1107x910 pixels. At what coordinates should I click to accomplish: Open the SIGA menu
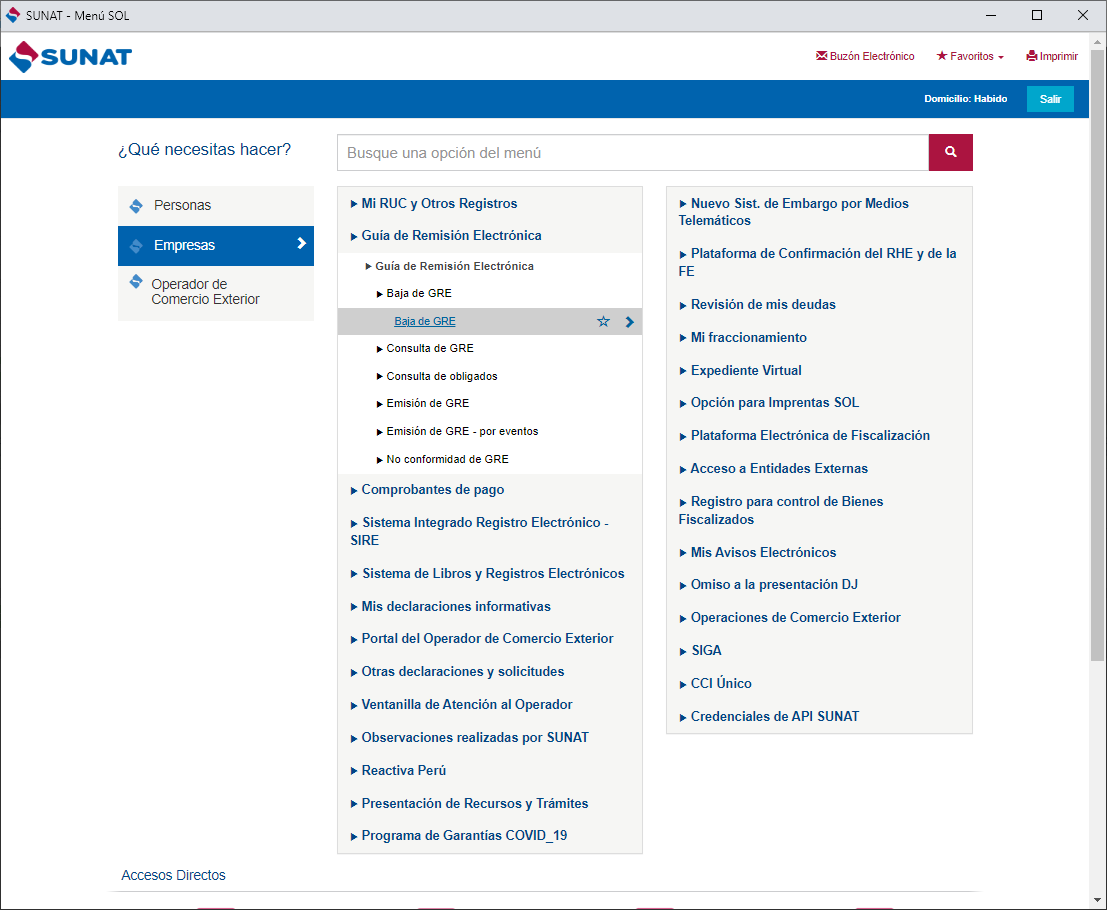coord(700,650)
